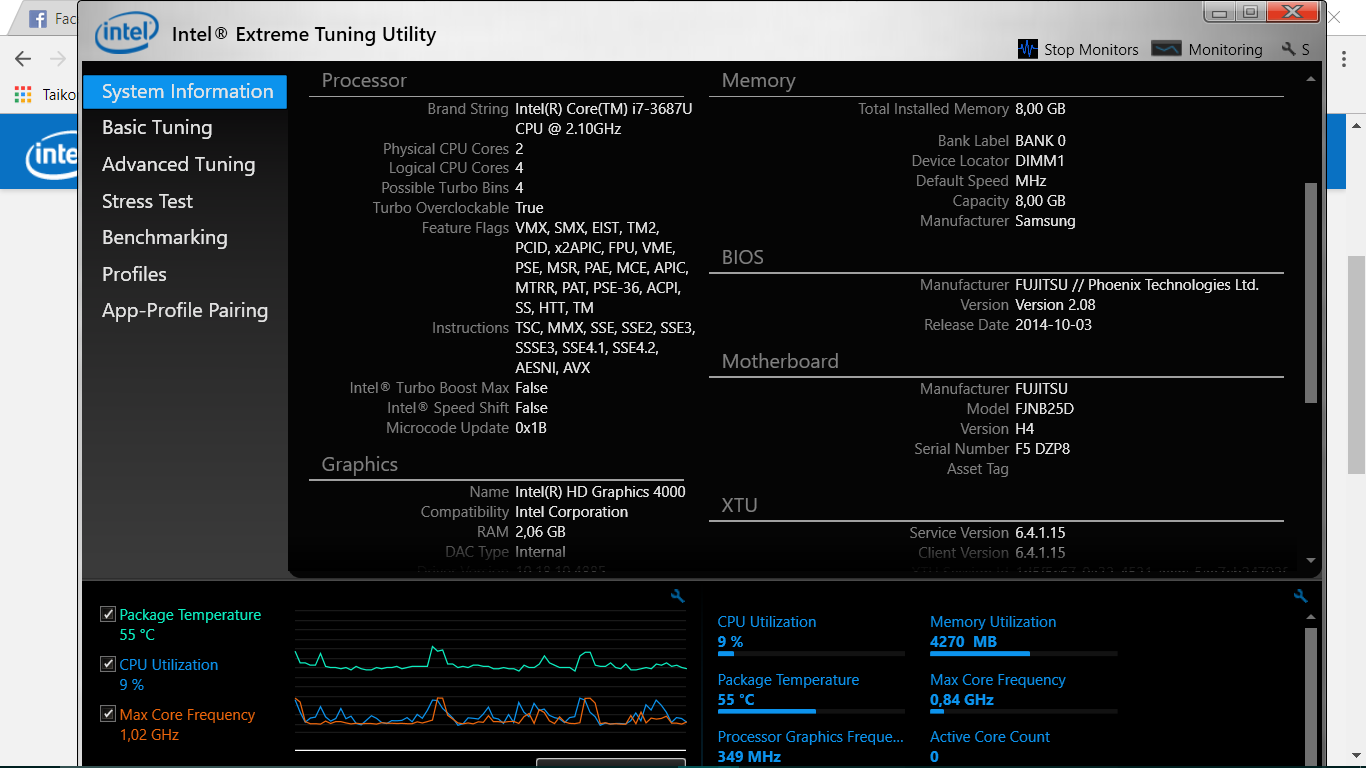Image resolution: width=1366 pixels, height=768 pixels.
Task: Click the Serial Number value F5 DZP8
Action: [x=1042, y=449]
